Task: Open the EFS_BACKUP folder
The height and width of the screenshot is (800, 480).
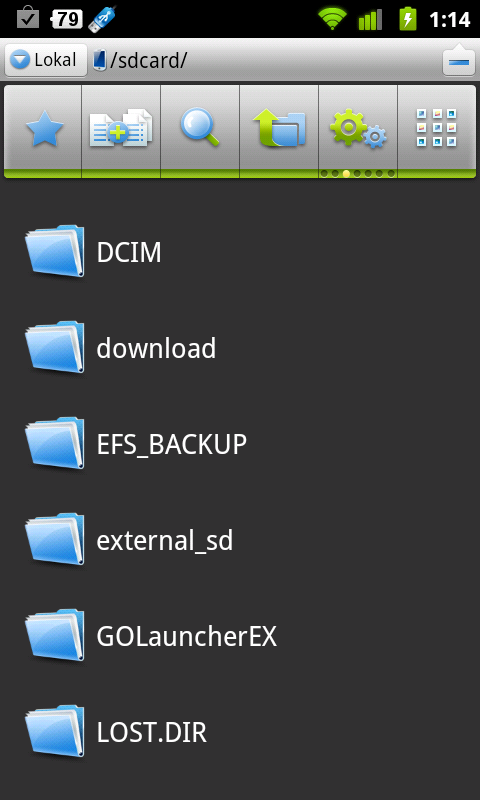Action: point(240,444)
